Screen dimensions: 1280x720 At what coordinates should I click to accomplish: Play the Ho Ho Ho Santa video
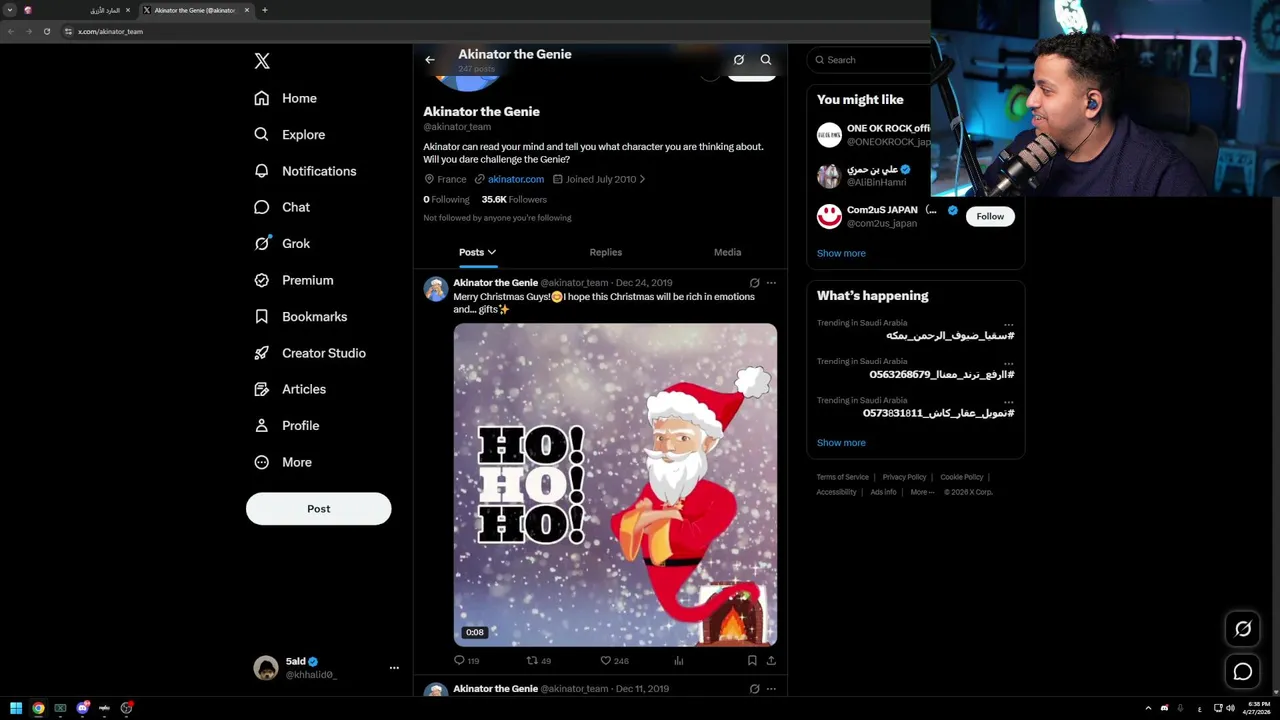(615, 484)
